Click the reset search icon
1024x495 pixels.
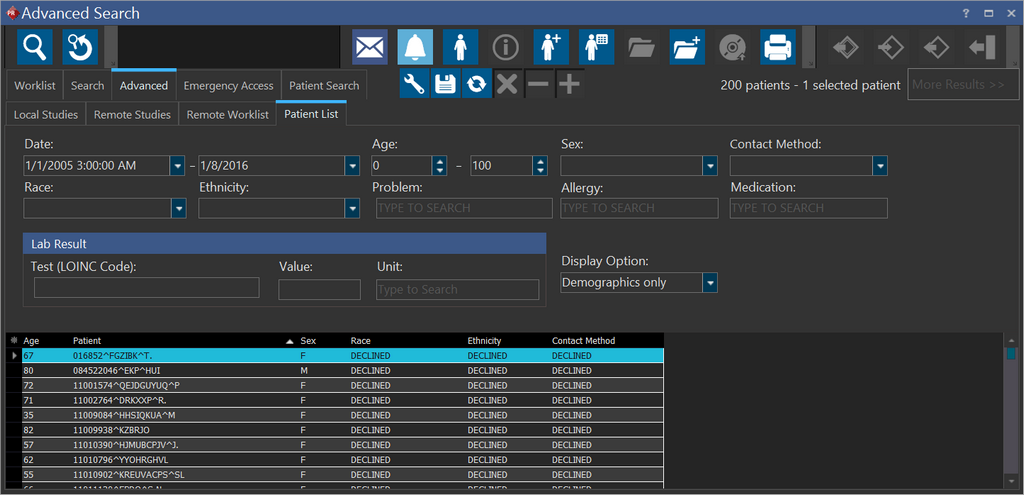tap(80, 47)
